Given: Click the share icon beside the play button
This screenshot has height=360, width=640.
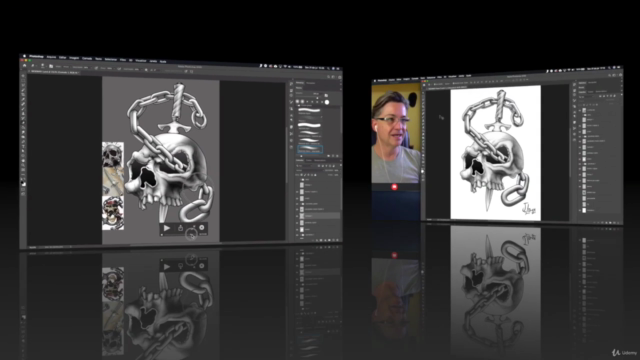Looking at the screenshot, I should [180, 228].
